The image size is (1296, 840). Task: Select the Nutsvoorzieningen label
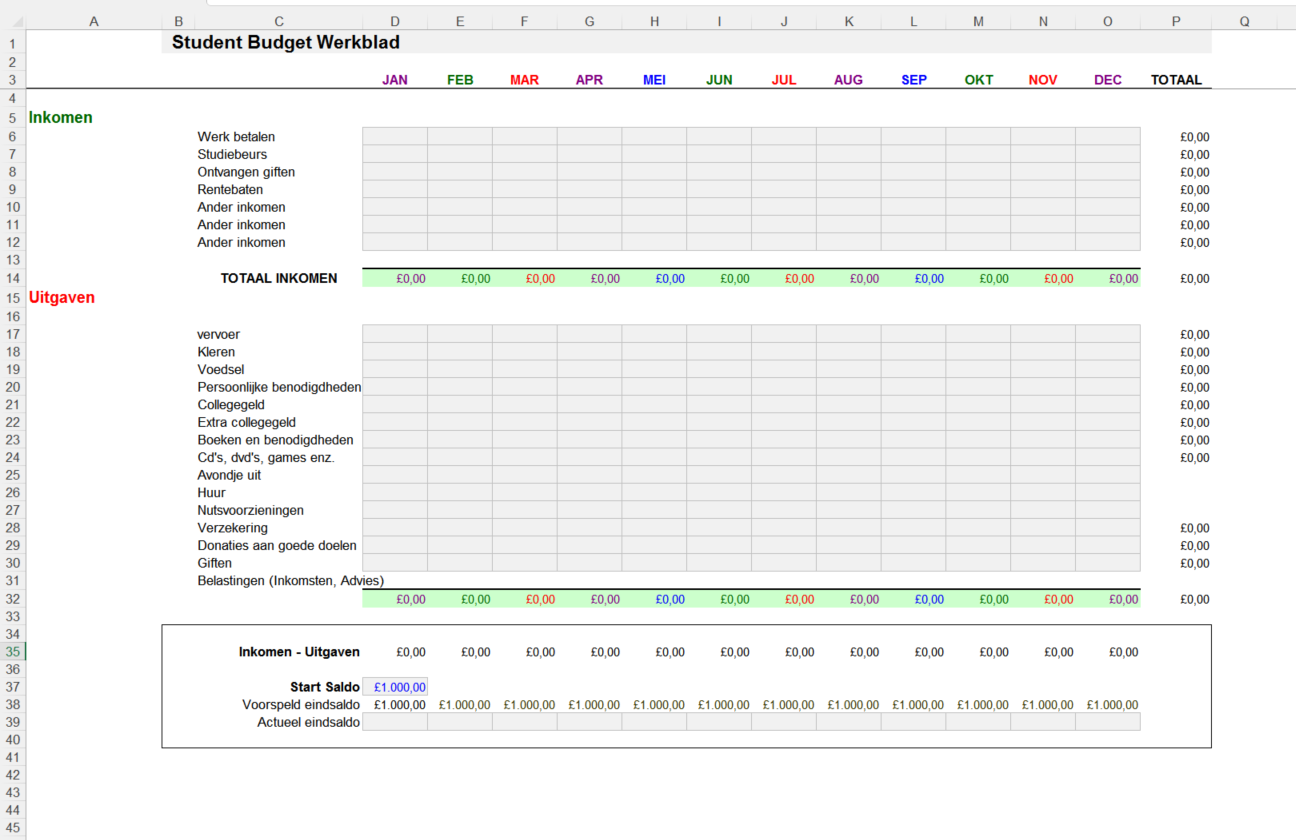(x=250, y=510)
